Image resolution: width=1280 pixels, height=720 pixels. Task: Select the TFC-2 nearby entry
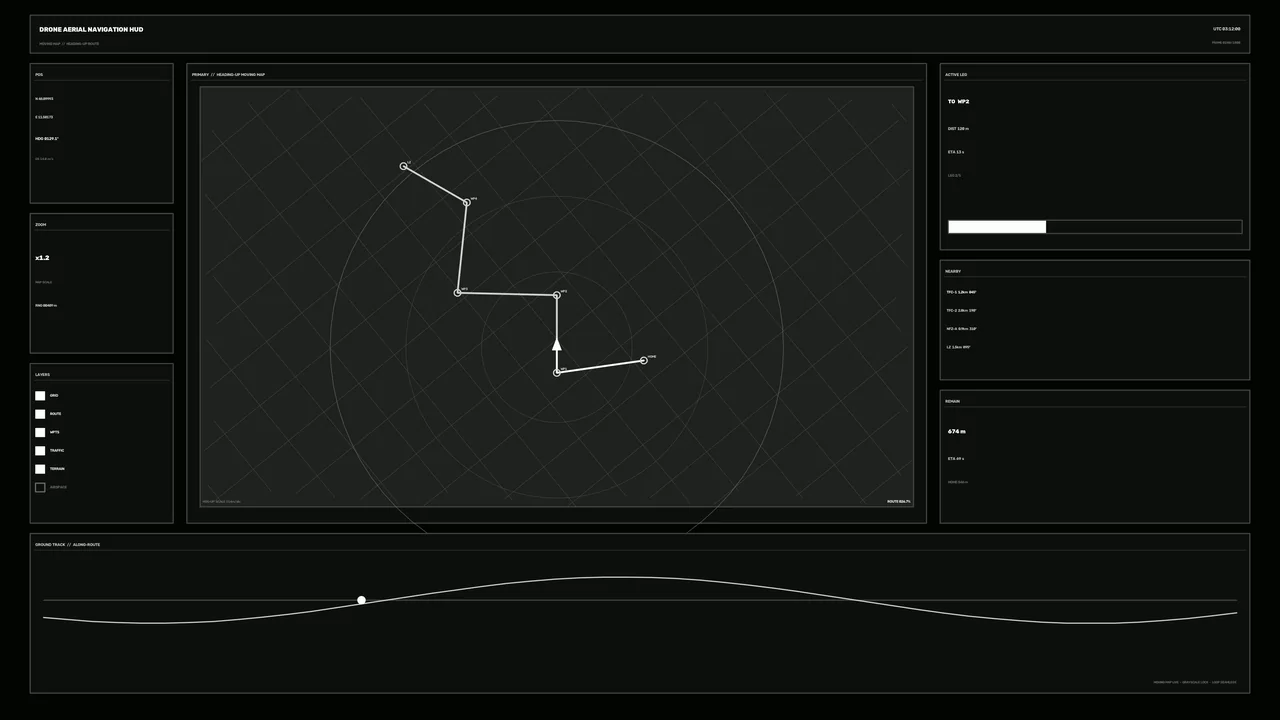pos(961,310)
